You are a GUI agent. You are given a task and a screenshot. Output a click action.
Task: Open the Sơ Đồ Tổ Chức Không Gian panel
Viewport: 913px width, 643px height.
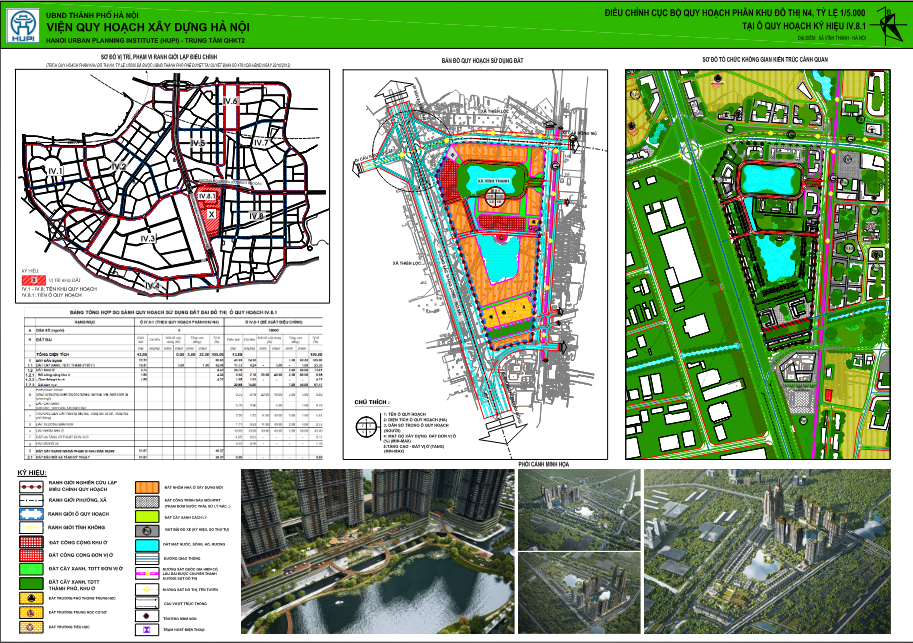765,250
